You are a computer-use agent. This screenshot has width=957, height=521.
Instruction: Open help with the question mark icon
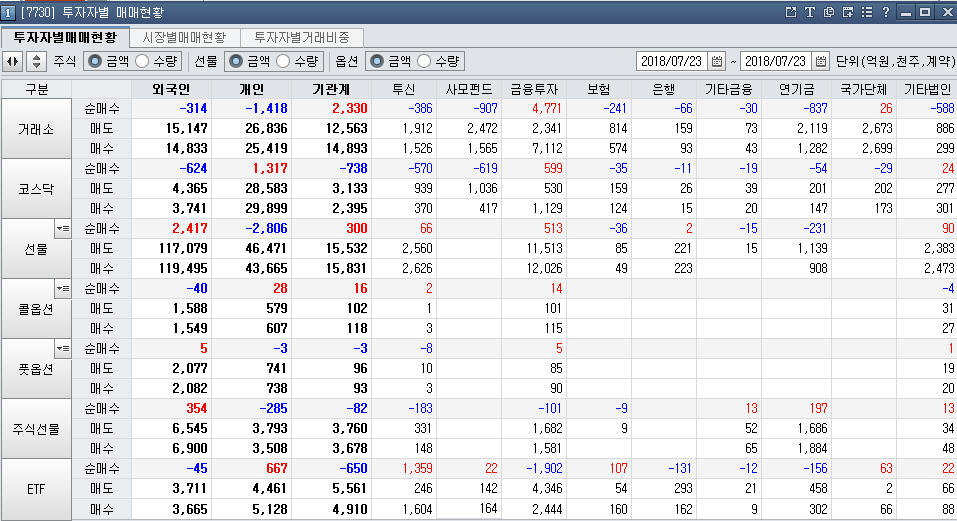(886, 12)
